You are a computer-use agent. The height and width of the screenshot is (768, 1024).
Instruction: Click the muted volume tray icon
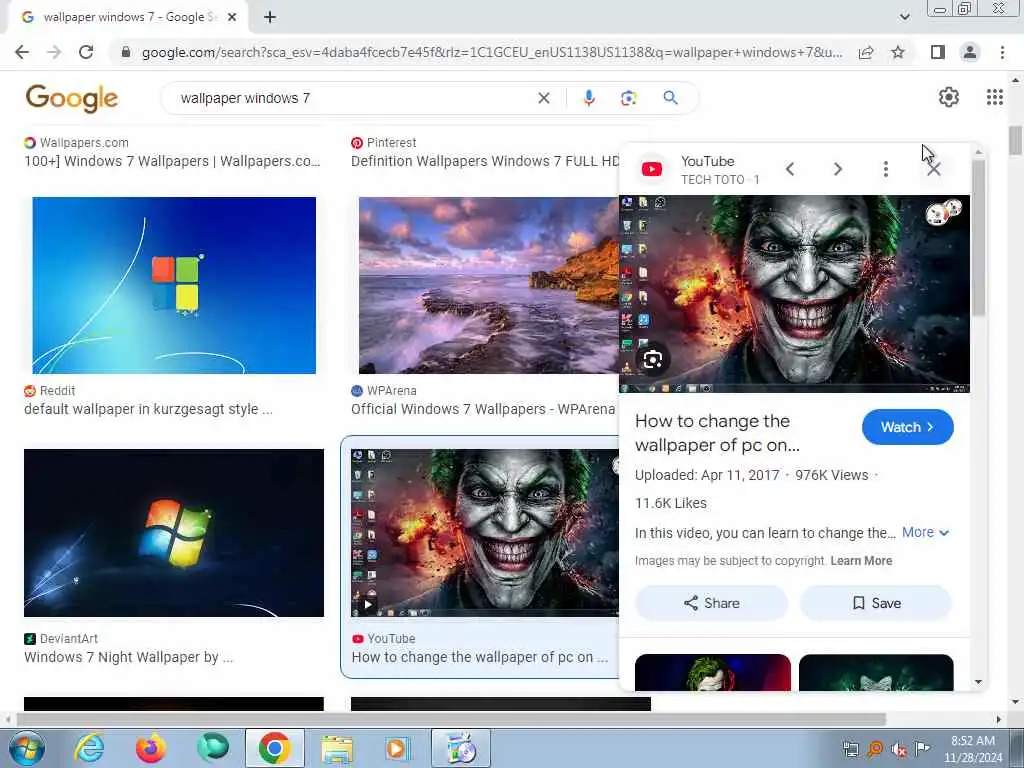899,749
